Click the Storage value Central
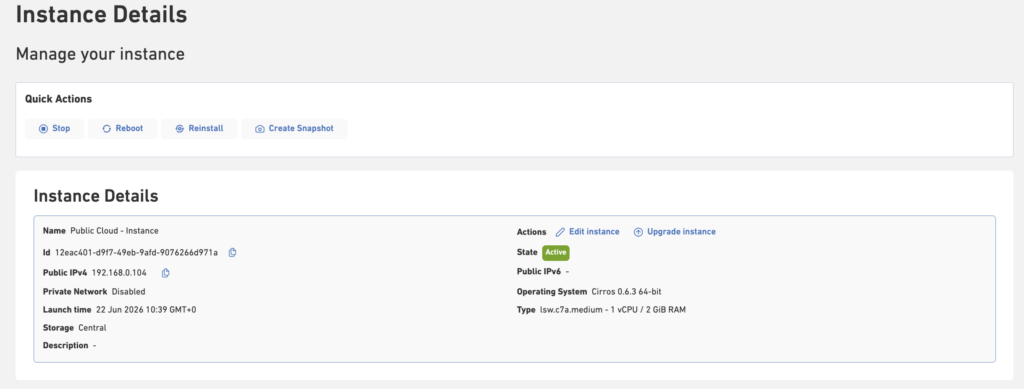The width and height of the screenshot is (1024, 389). pos(92,328)
